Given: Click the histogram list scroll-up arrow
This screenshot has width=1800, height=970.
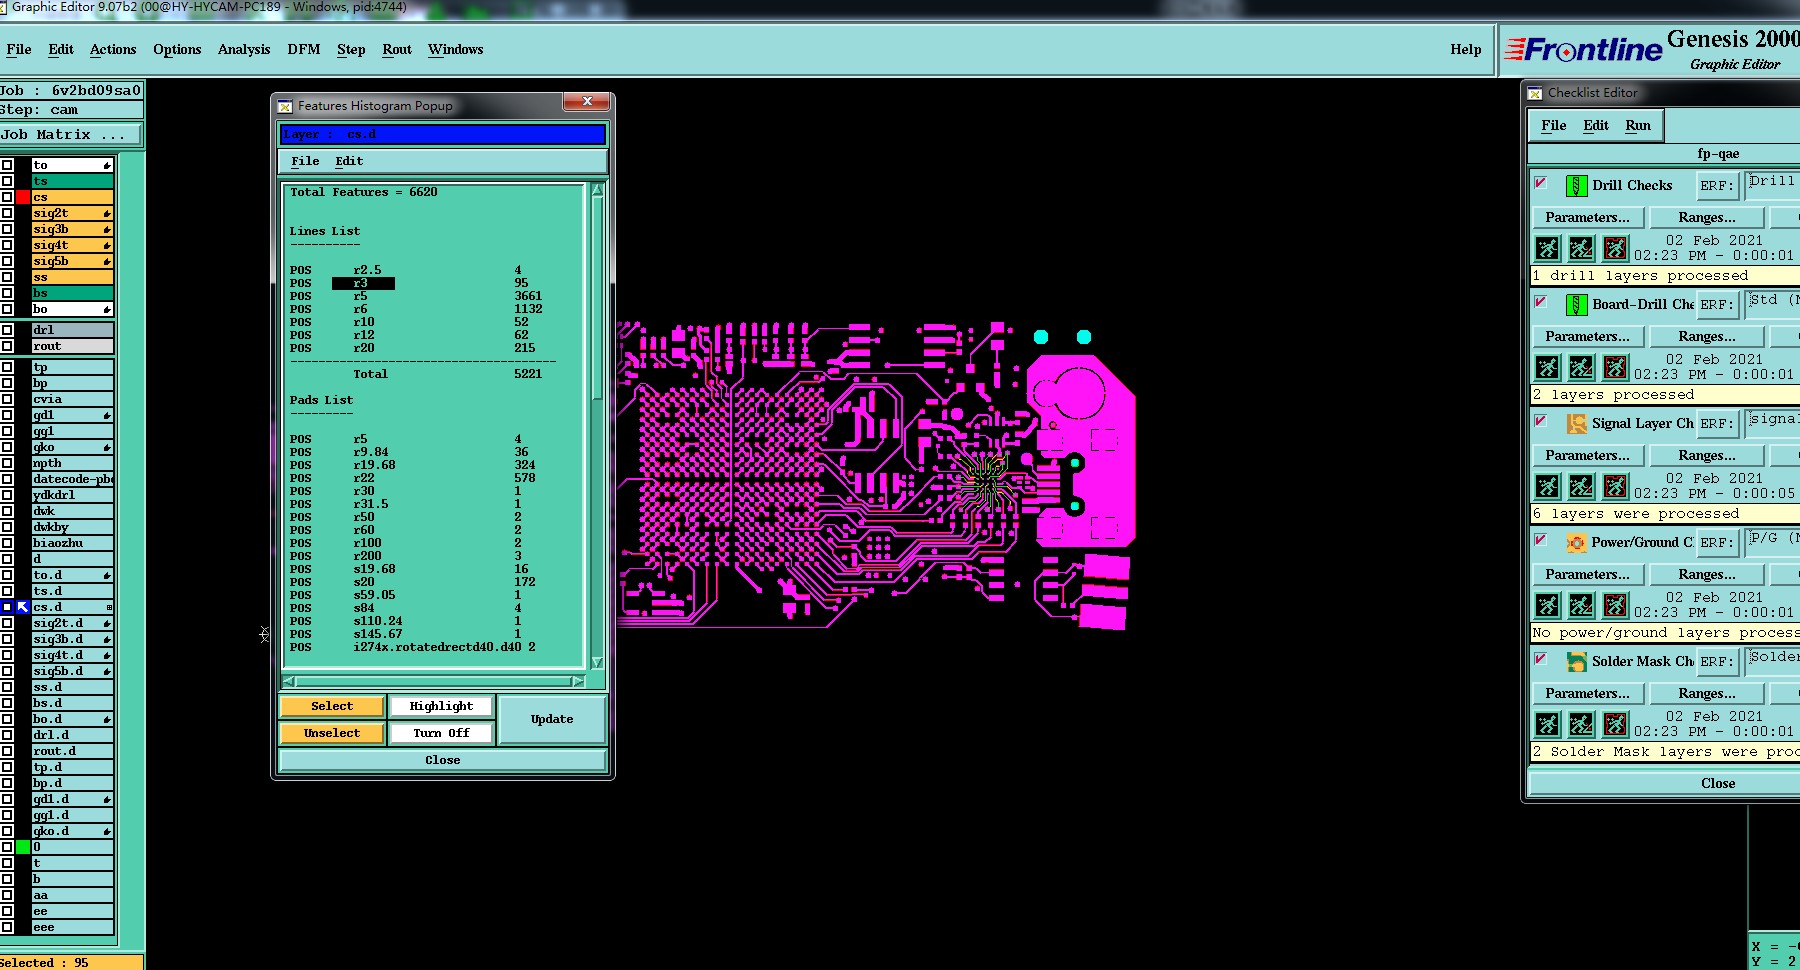Looking at the screenshot, I should 598,189.
